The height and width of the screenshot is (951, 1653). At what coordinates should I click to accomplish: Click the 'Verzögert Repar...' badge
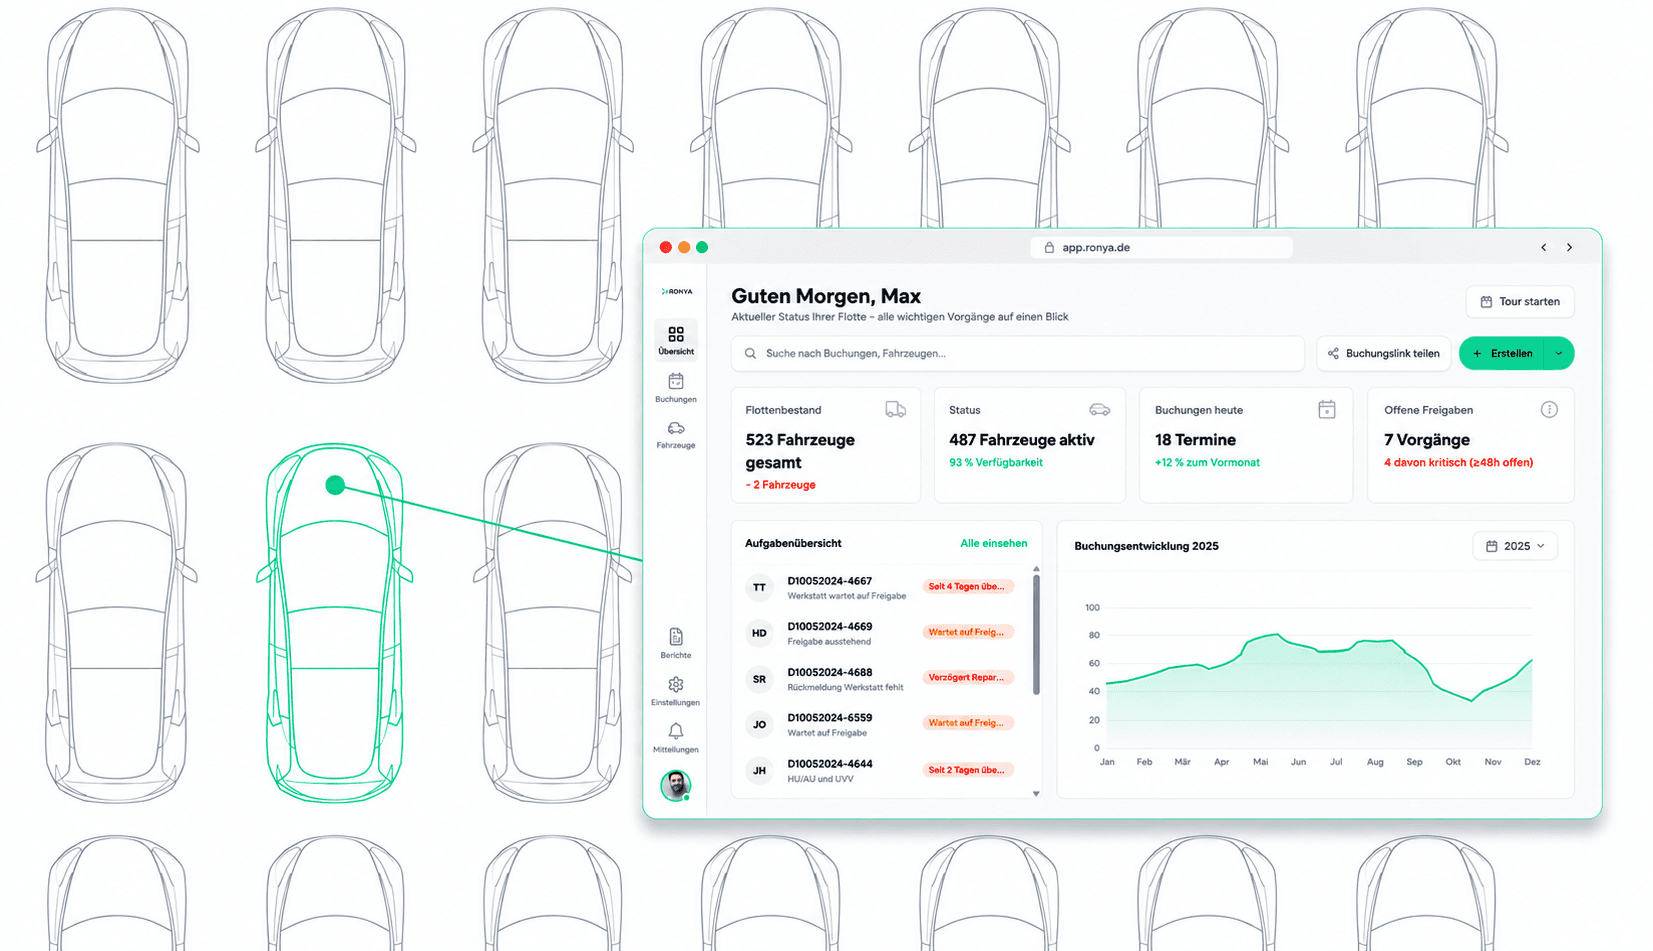(x=967, y=678)
